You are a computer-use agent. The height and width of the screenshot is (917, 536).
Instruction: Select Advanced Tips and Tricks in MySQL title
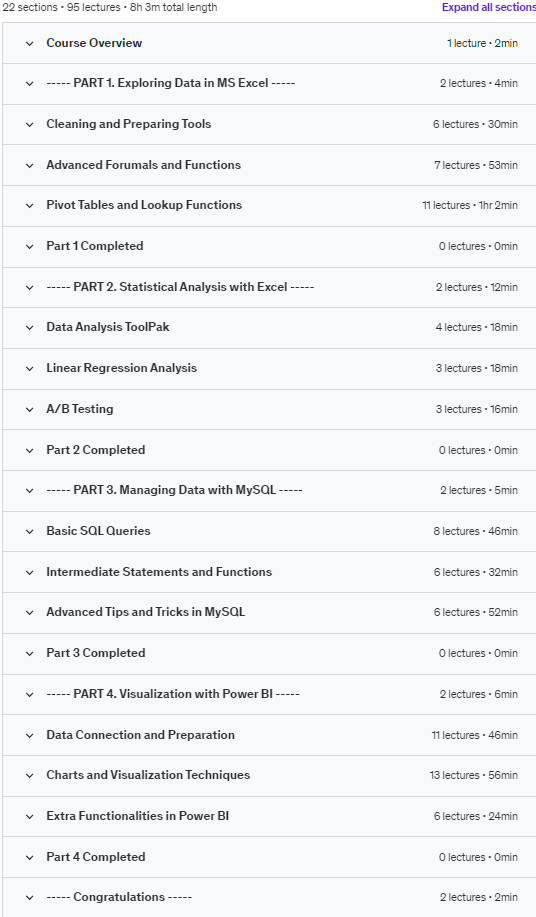click(146, 612)
